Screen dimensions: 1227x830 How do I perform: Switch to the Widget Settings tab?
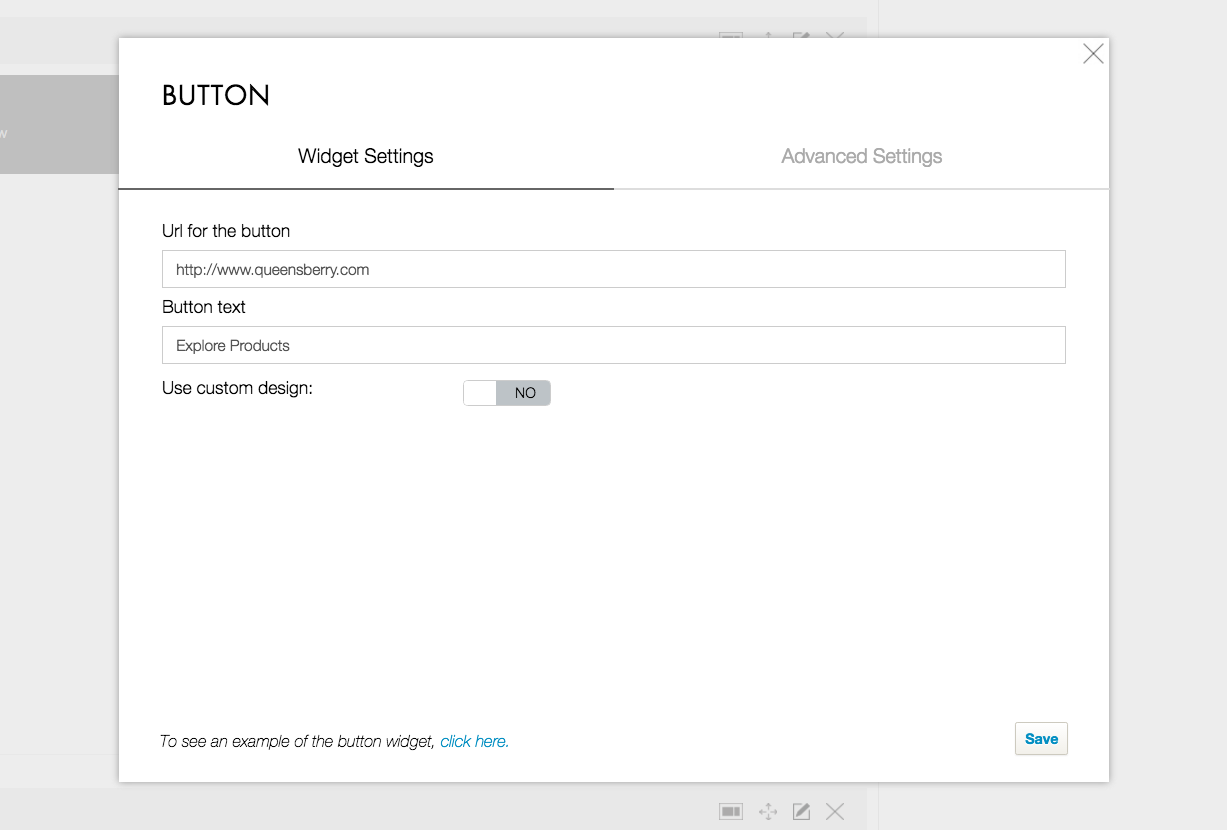pyautogui.click(x=366, y=157)
